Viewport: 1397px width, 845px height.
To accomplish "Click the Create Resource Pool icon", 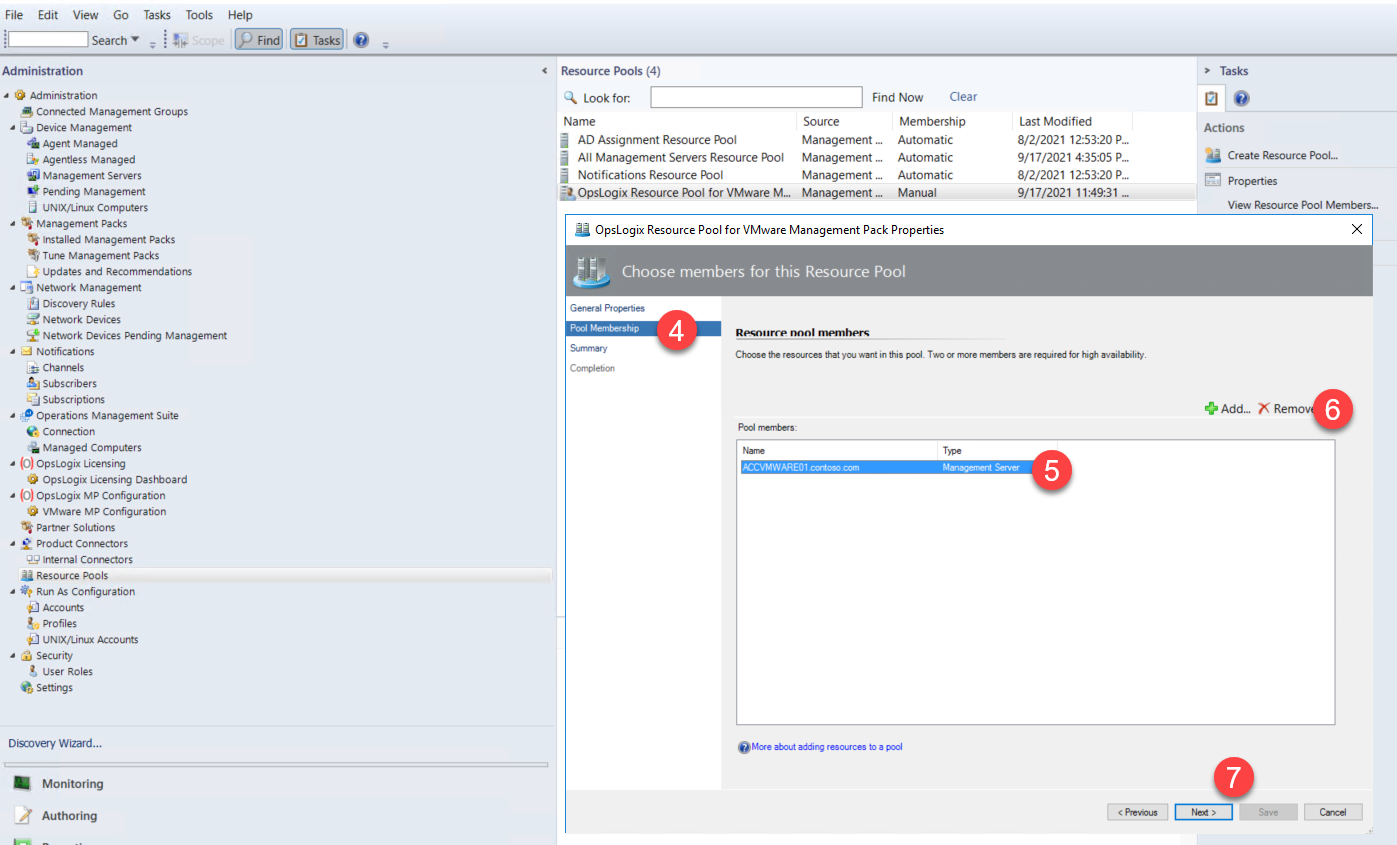I will pyautogui.click(x=1213, y=155).
